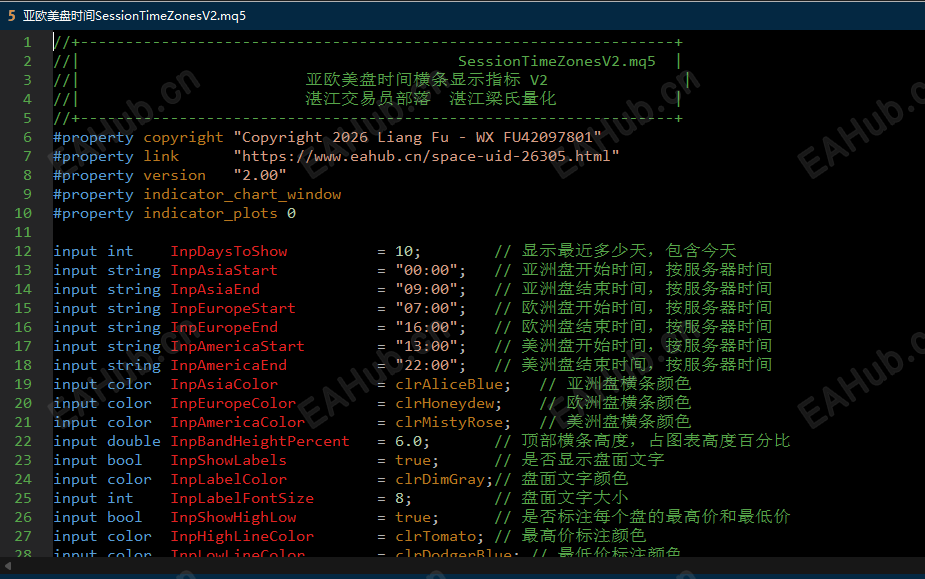Viewport: 925px width, 579px height.
Task: Click the InpShowLabels variable name
Action: (229, 460)
